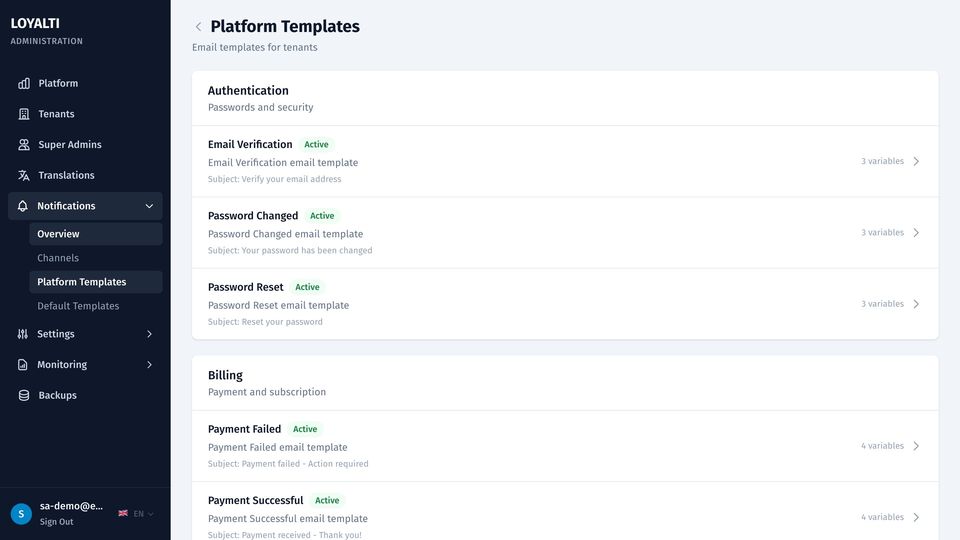The width and height of the screenshot is (960, 540).
Task: Click the UK flag language icon
Action: click(123, 513)
